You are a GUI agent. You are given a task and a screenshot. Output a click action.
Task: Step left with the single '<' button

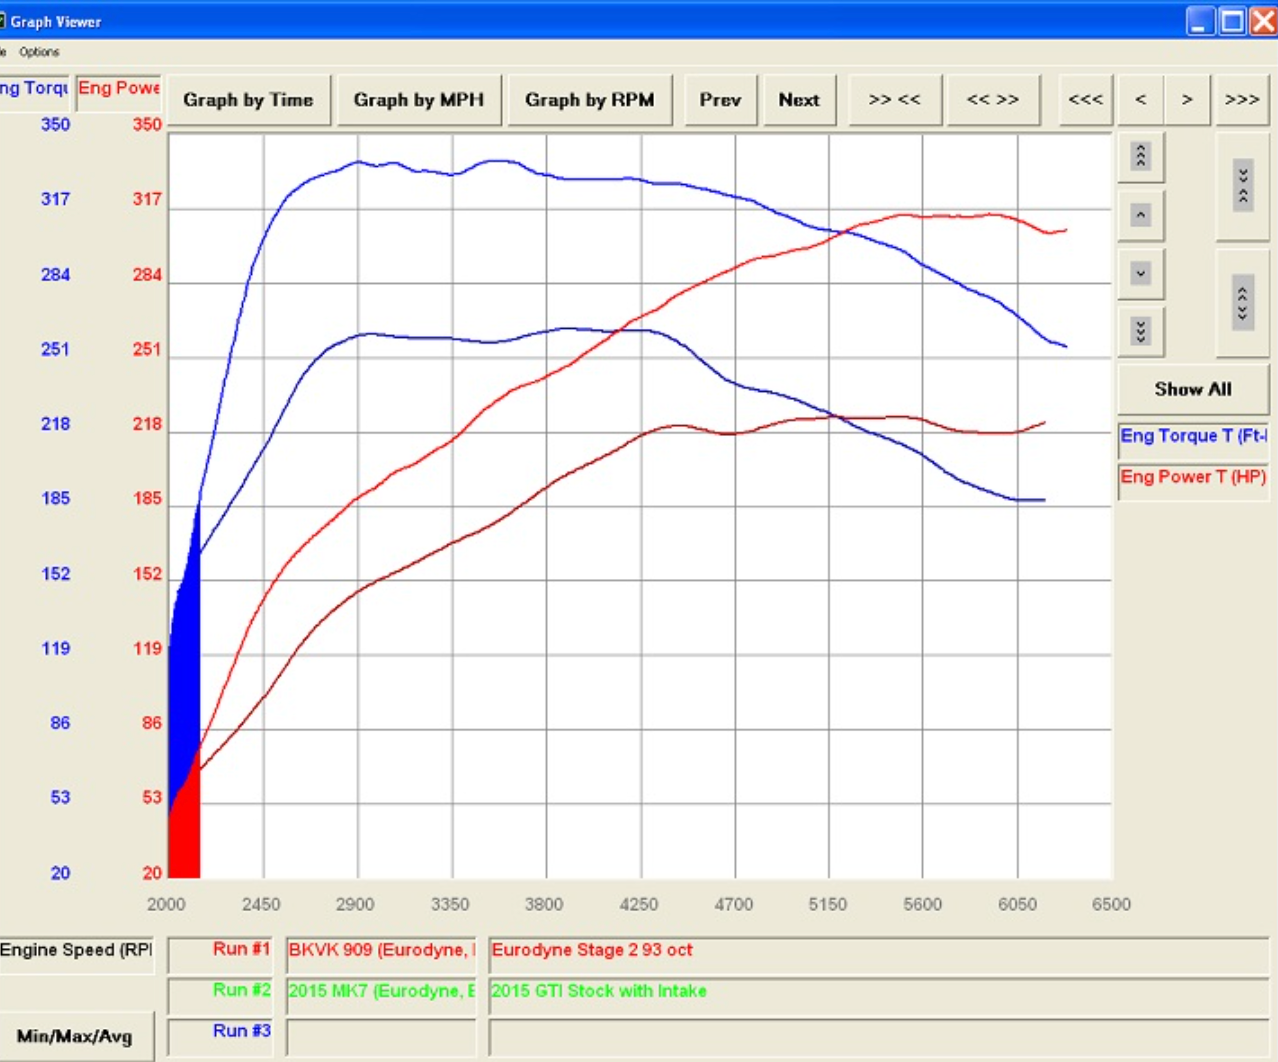coord(1140,100)
